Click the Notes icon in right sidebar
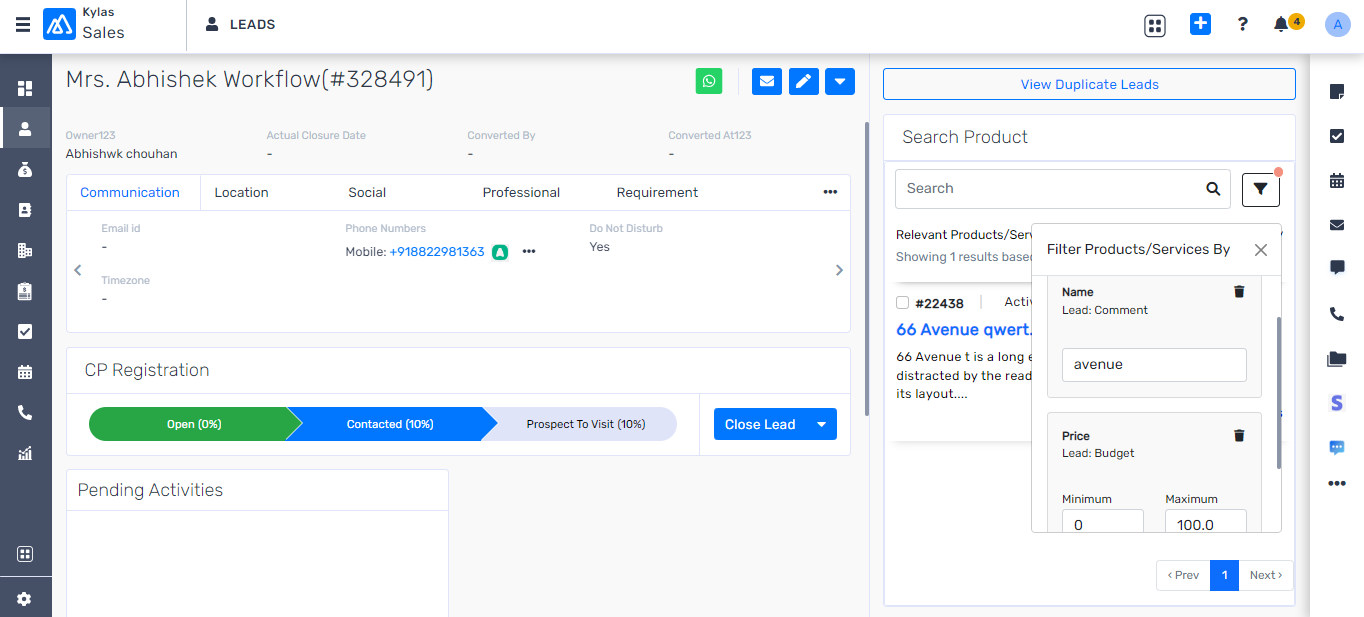Viewport: 1364px width, 617px height. 1337,93
